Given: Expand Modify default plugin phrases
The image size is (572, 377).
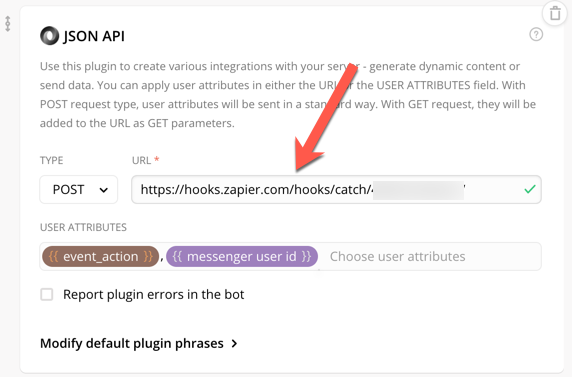Looking at the screenshot, I should [x=139, y=343].
